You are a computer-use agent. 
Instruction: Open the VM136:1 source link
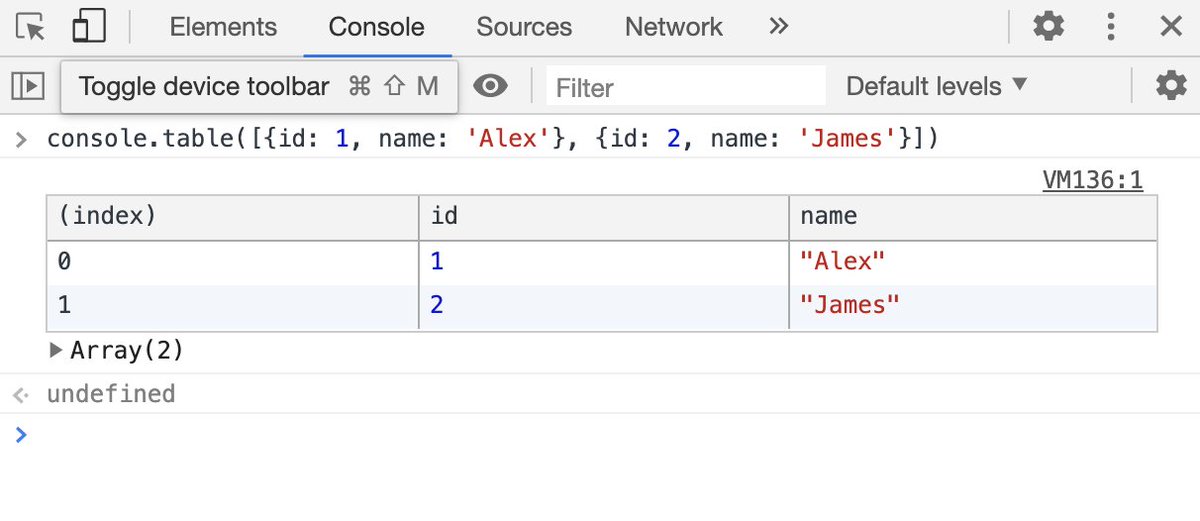coord(1092,180)
